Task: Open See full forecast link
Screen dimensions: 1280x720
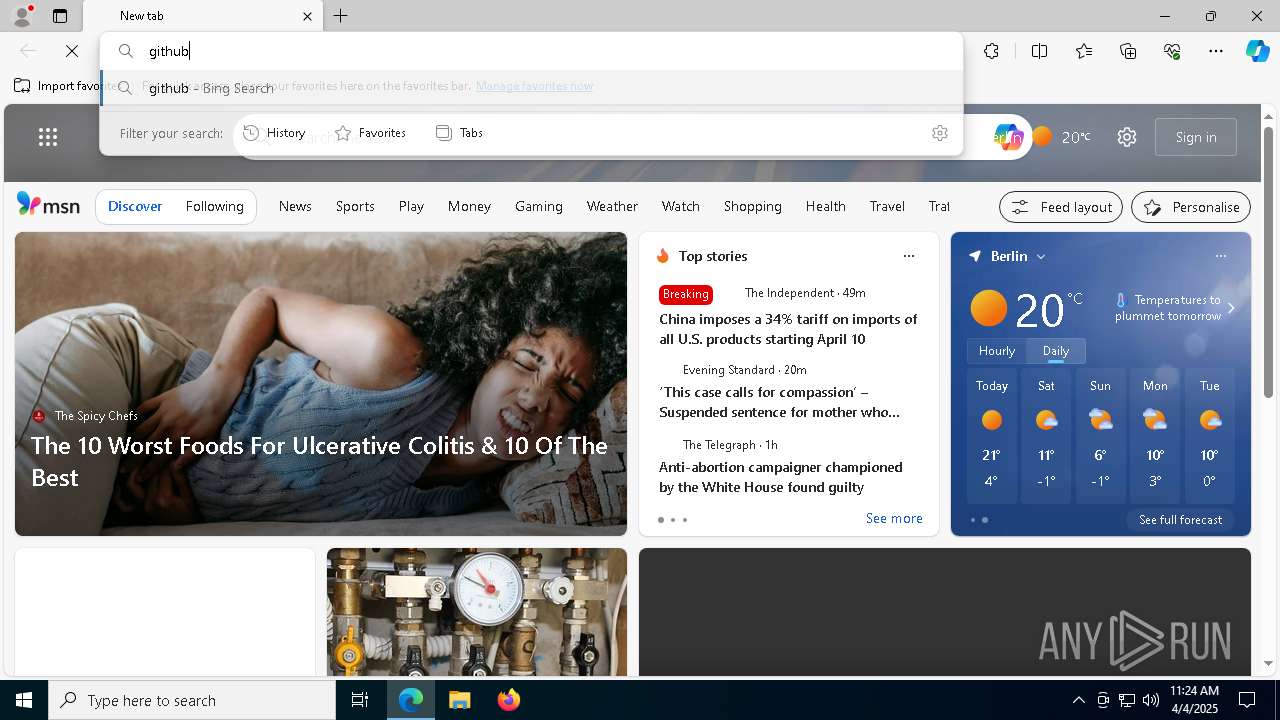Action: tap(1180, 520)
